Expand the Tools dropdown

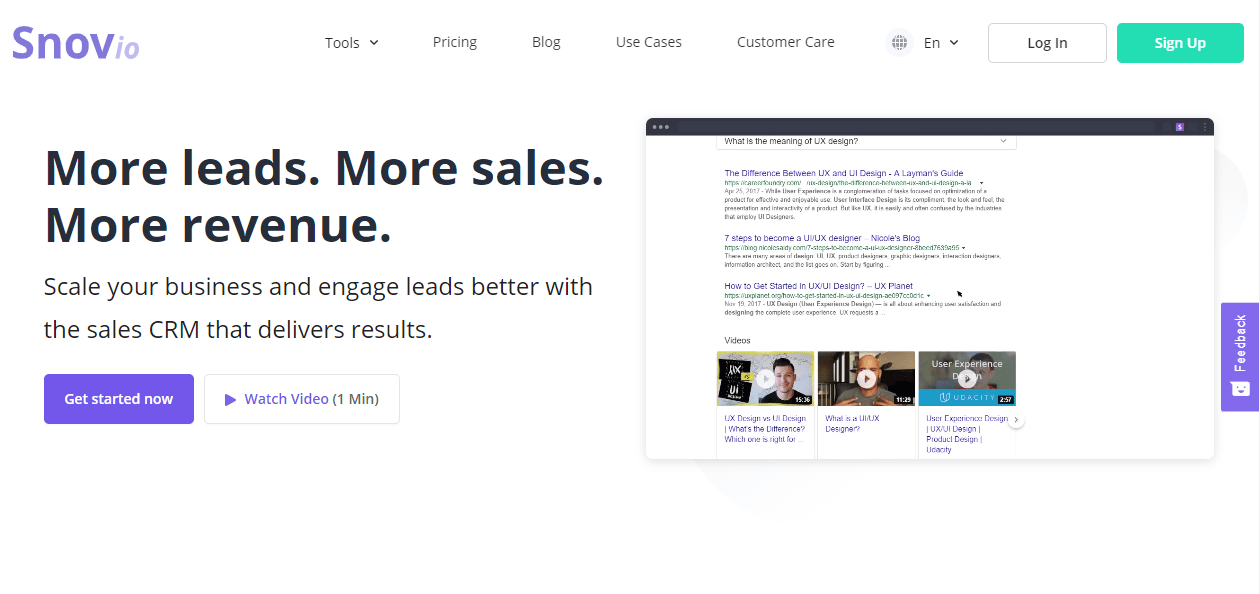[x=351, y=43]
